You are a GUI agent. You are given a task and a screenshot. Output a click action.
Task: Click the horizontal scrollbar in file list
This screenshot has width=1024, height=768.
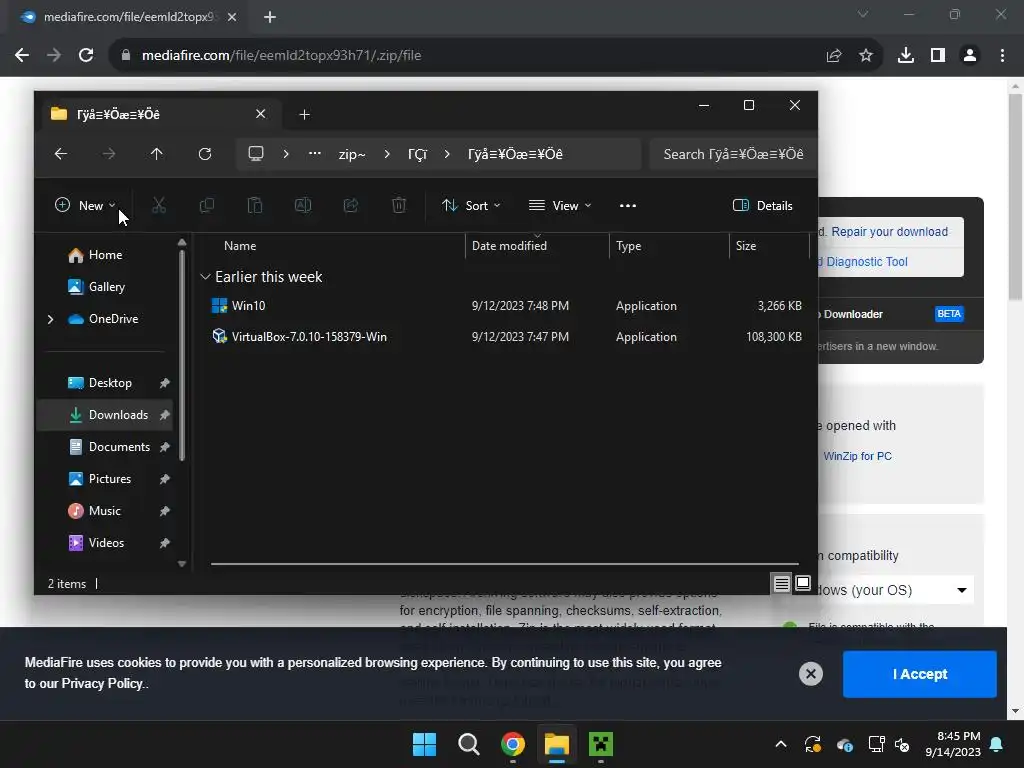point(505,563)
